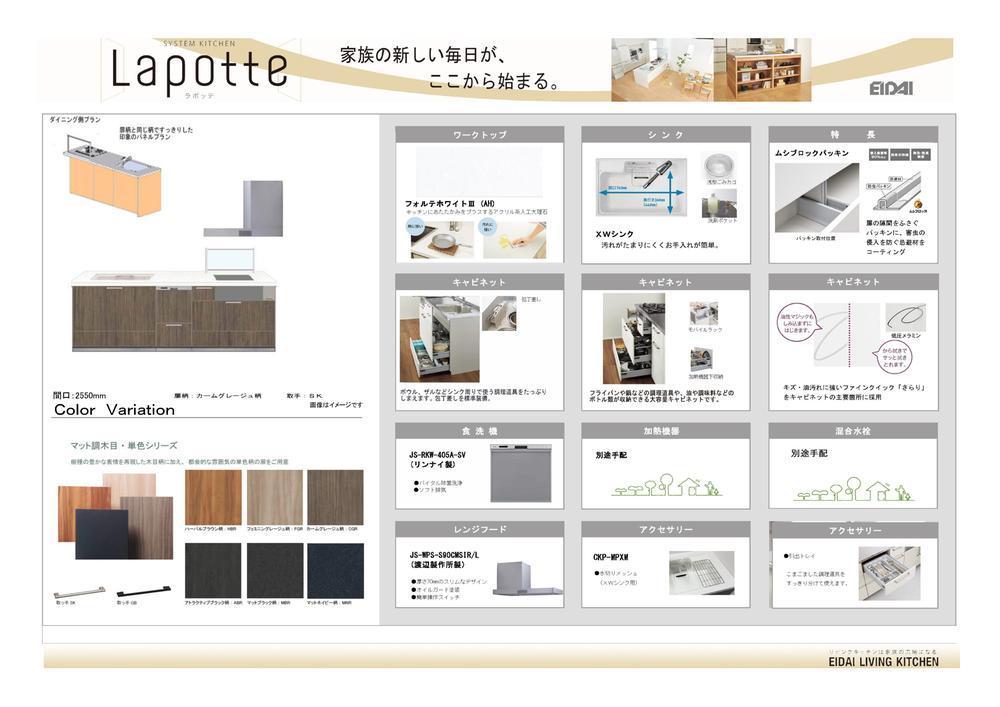The image size is (1000, 707).
Task: Pick the マットネイビー柄 MNR swatch
Action: [335, 571]
